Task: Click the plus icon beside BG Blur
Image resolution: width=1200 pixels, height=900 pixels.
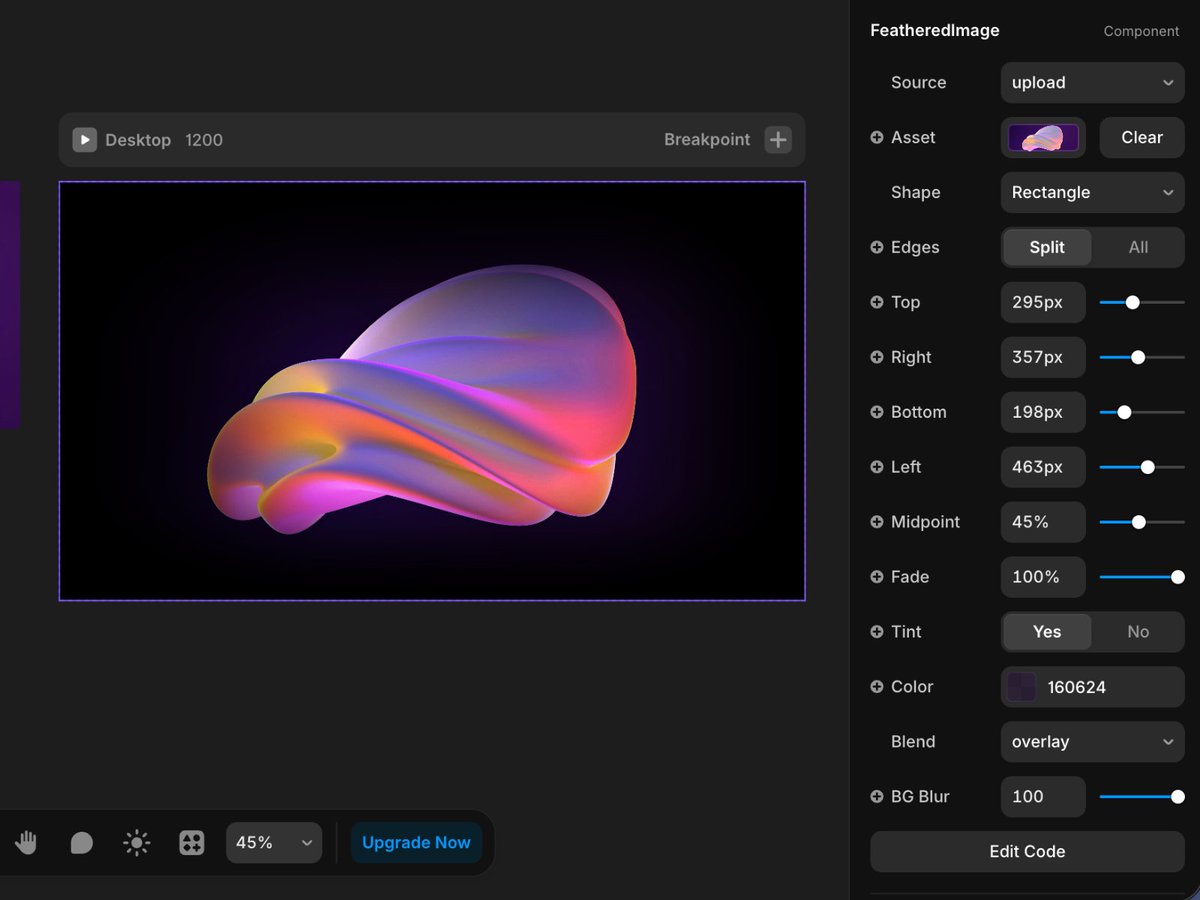Action: click(874, 797)
